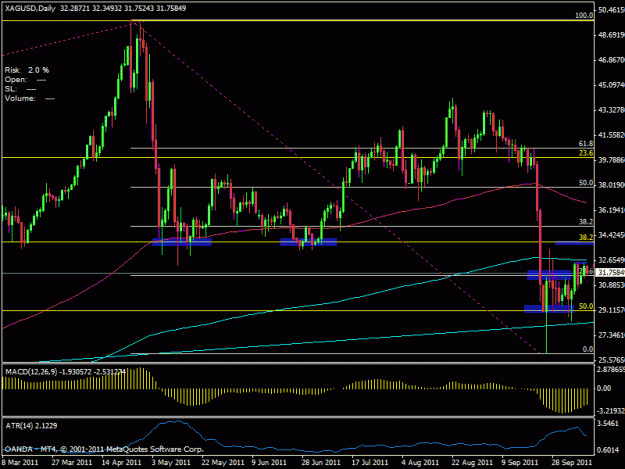Screen dimensions: 625x469
Task: Click the 14 Apr 2011 date label
Action: point(122,463)
